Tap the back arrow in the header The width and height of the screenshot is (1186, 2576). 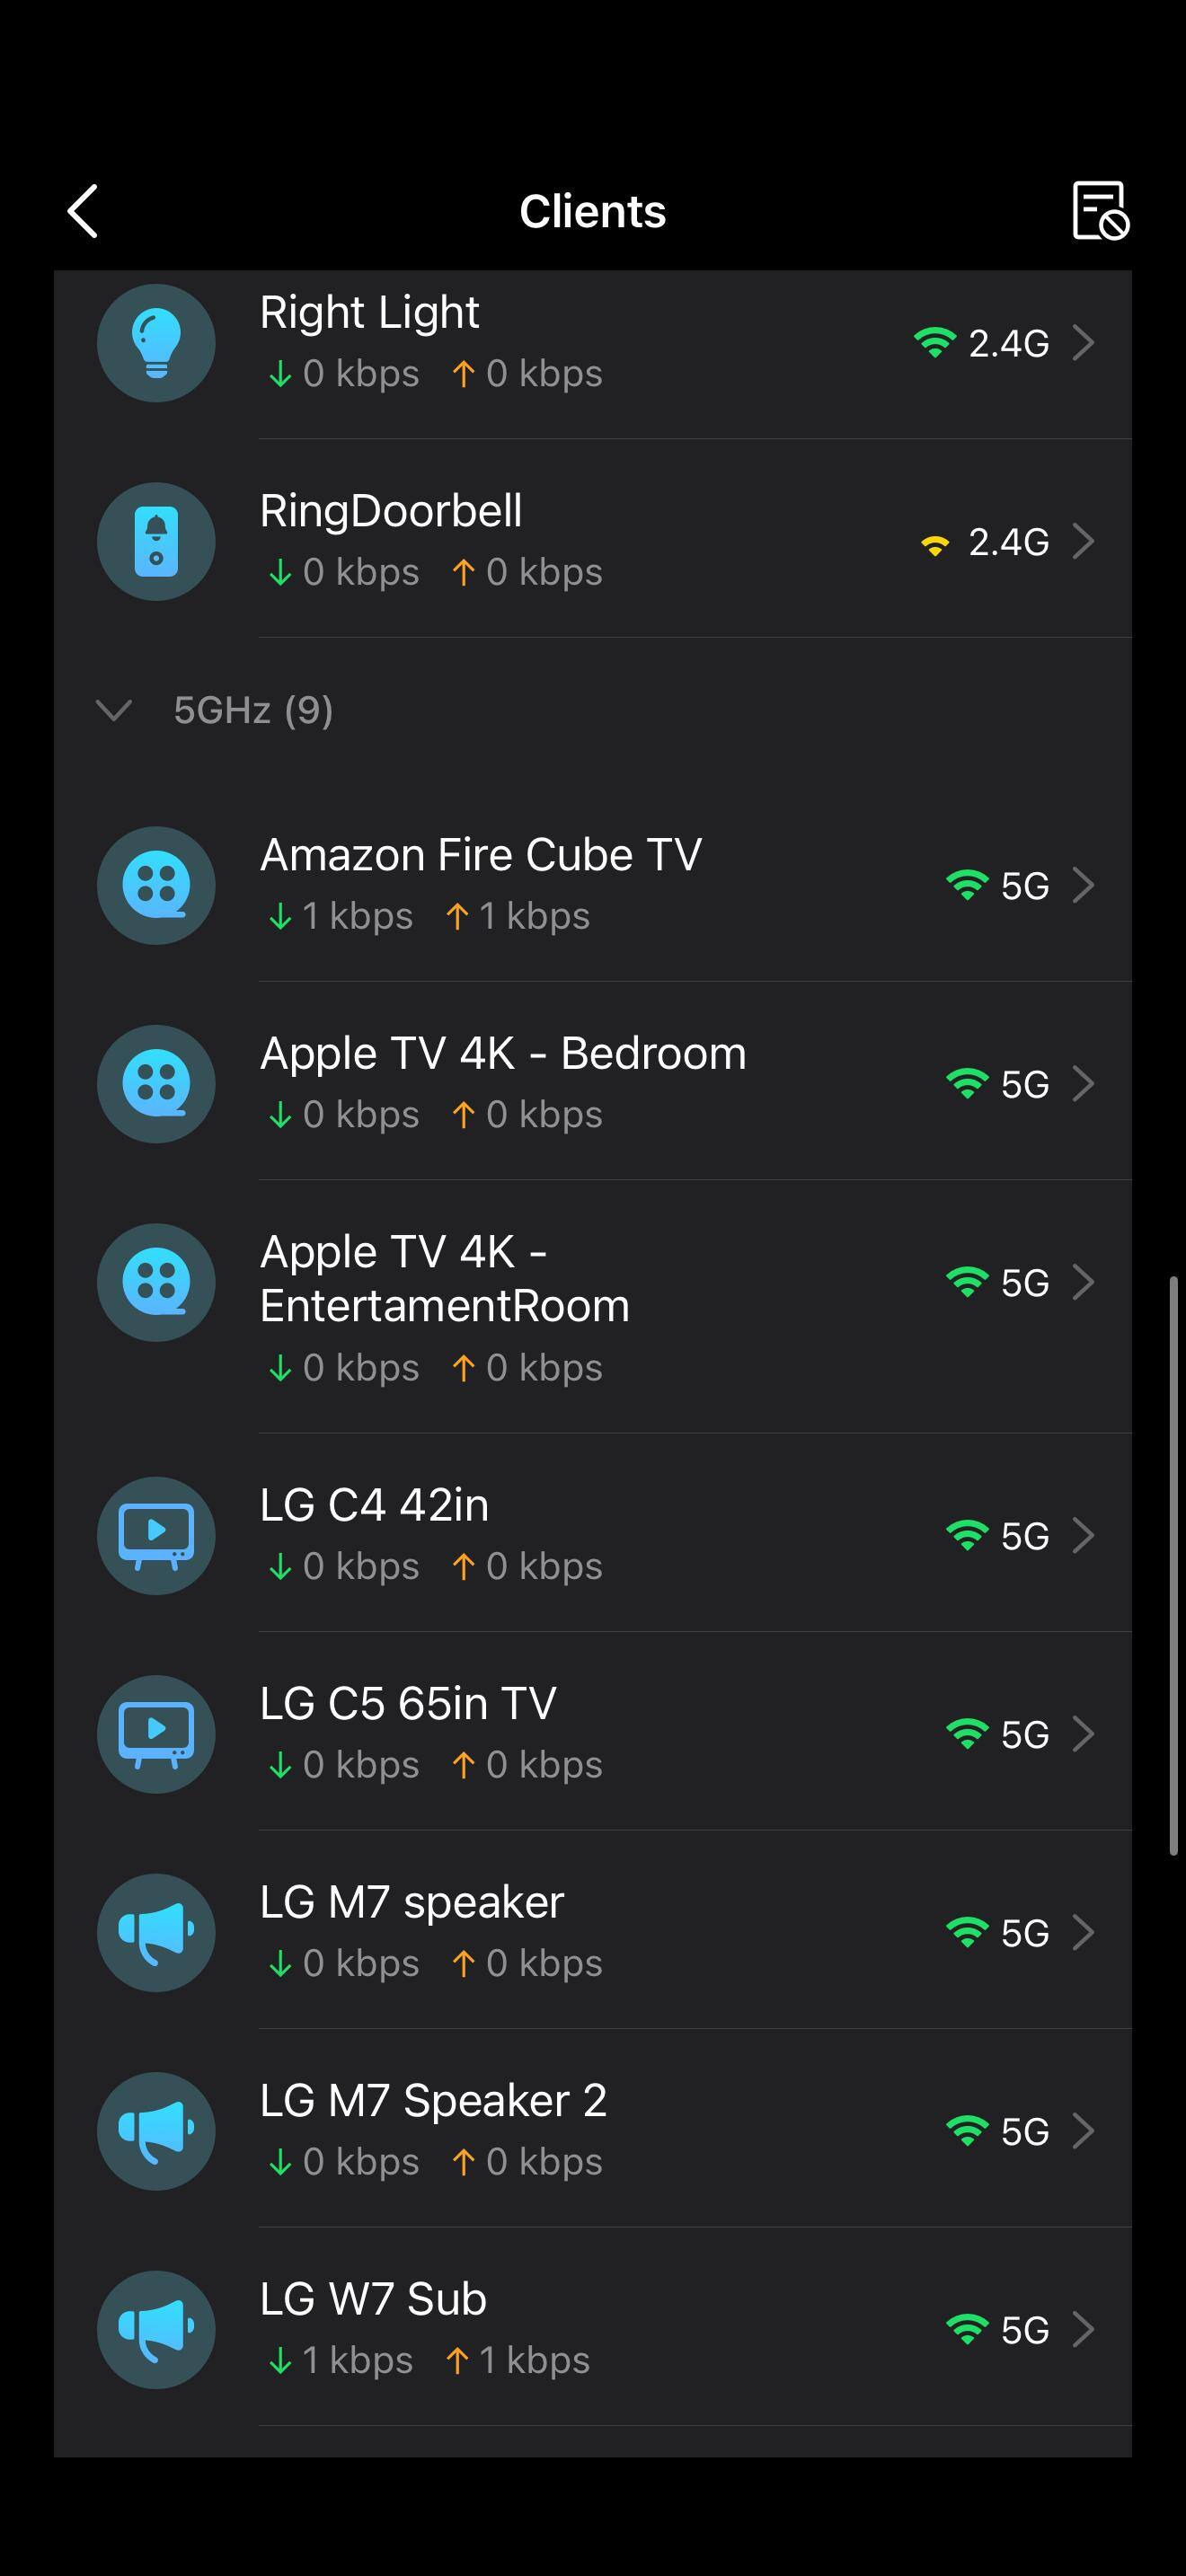(83, 211)
